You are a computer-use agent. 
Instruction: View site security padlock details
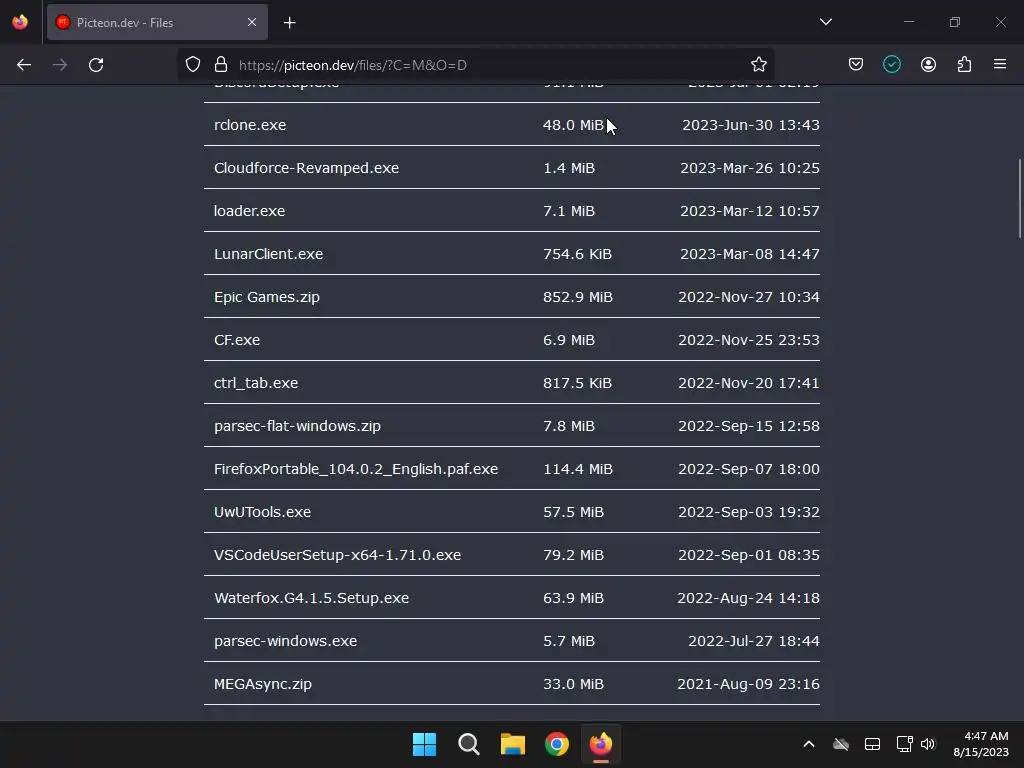click(221, 65)
